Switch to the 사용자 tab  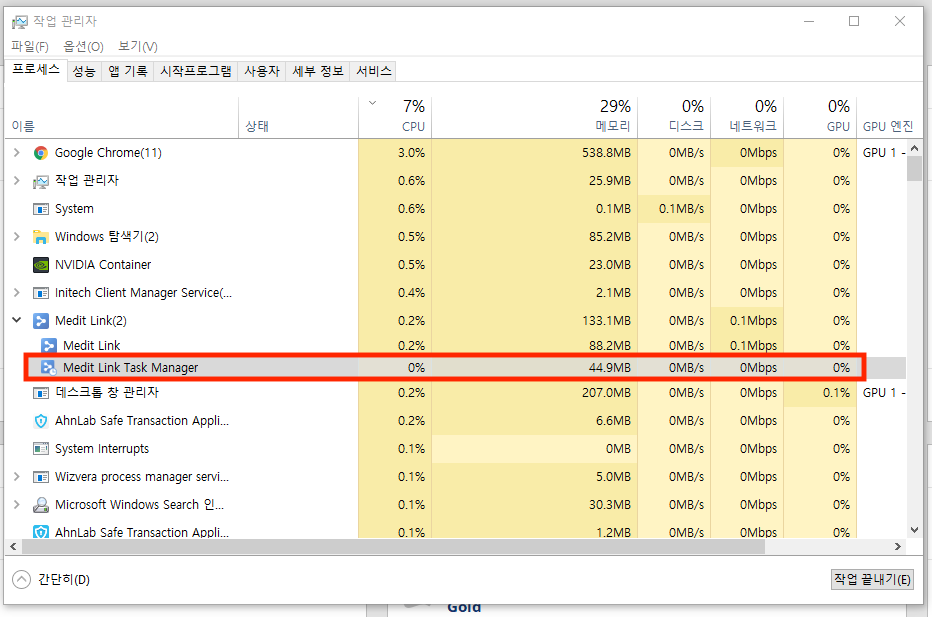pos(262,71)
